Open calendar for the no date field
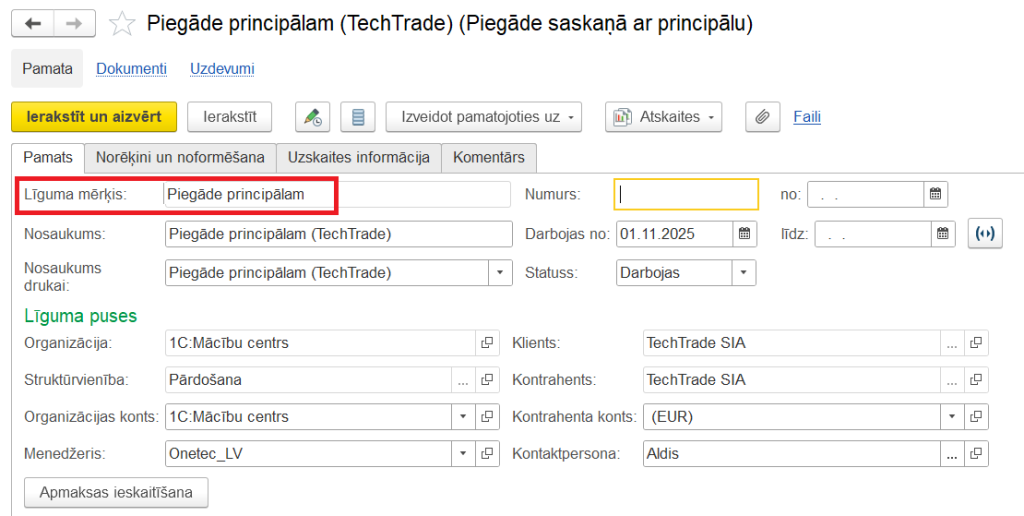 [935, 194]
